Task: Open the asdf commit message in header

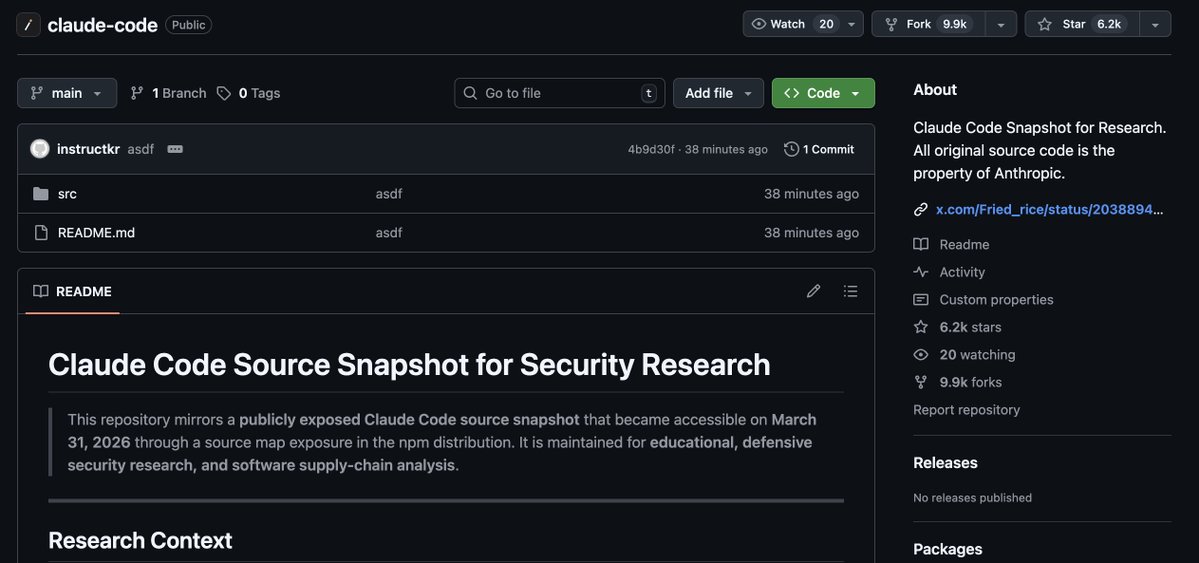Action: pyautogui.click(x=141, y=149)
